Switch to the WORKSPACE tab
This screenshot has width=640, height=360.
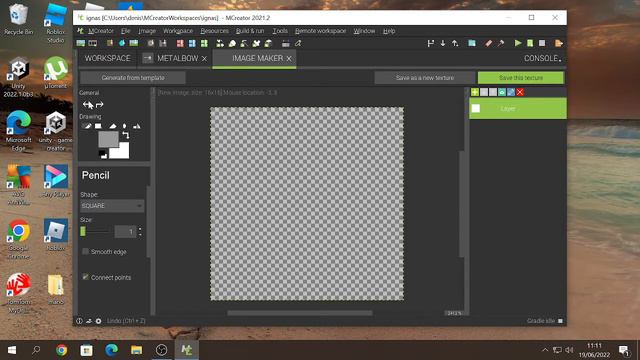point(108,58)
